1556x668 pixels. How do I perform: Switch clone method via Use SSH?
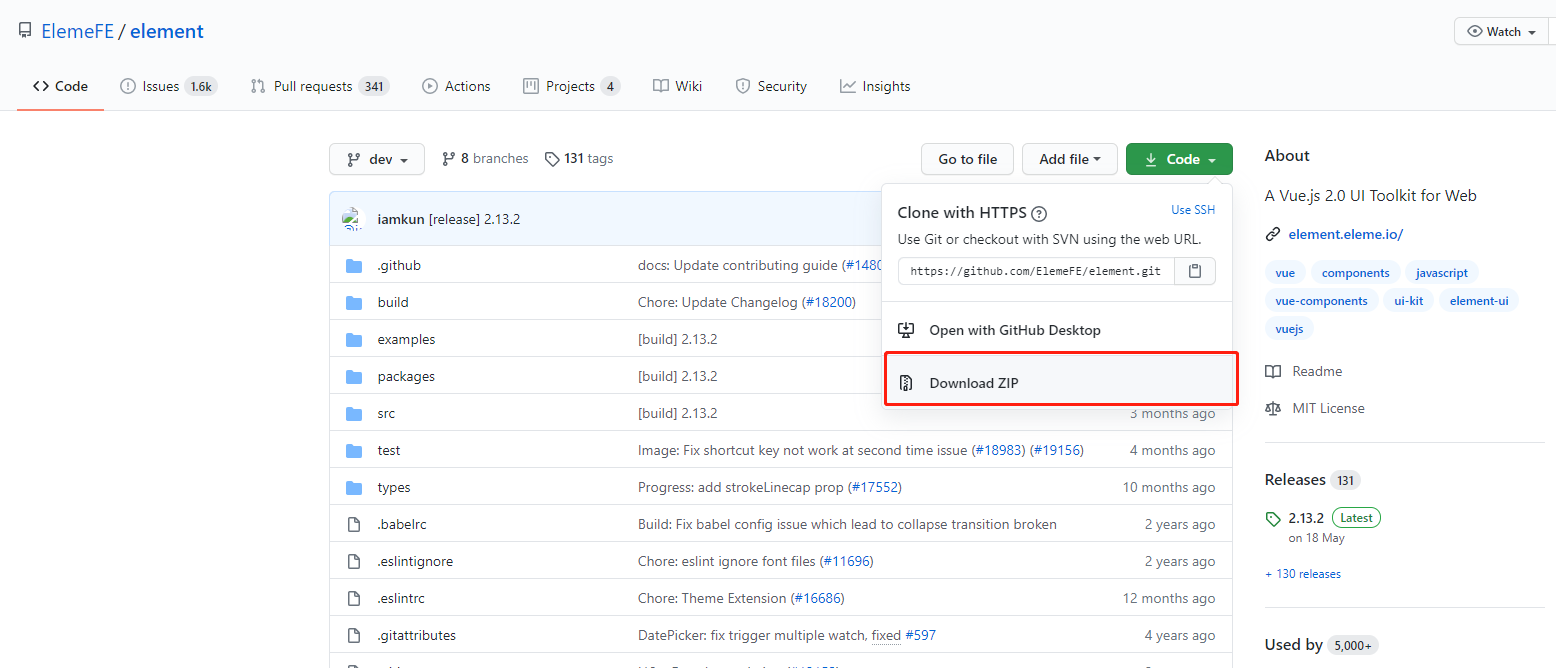[x=1193, y=210]
